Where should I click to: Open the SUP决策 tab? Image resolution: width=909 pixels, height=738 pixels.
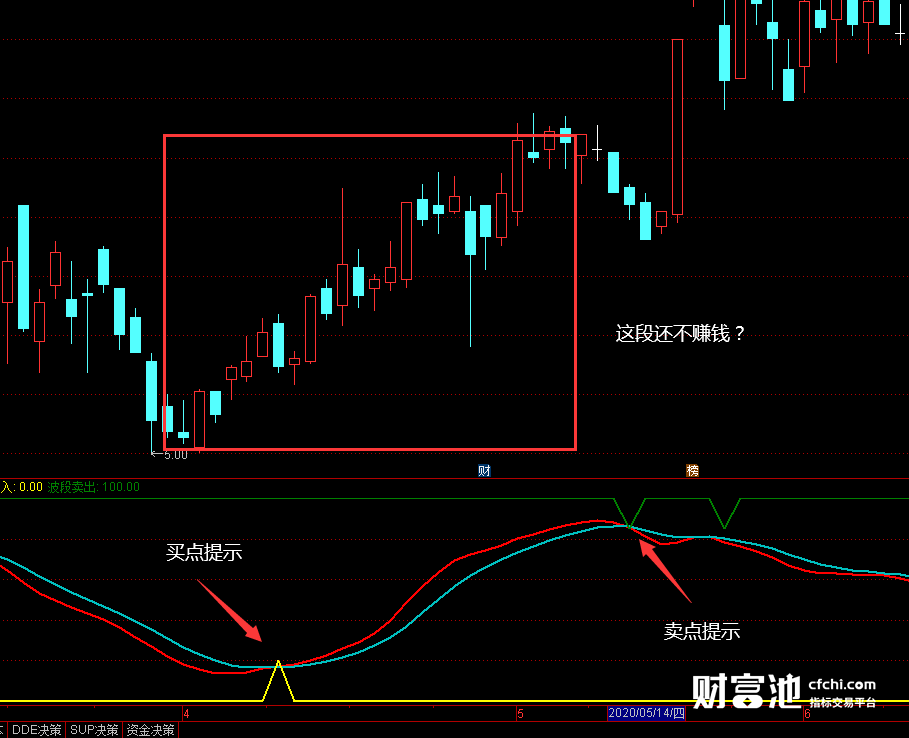tap(94, 730)
